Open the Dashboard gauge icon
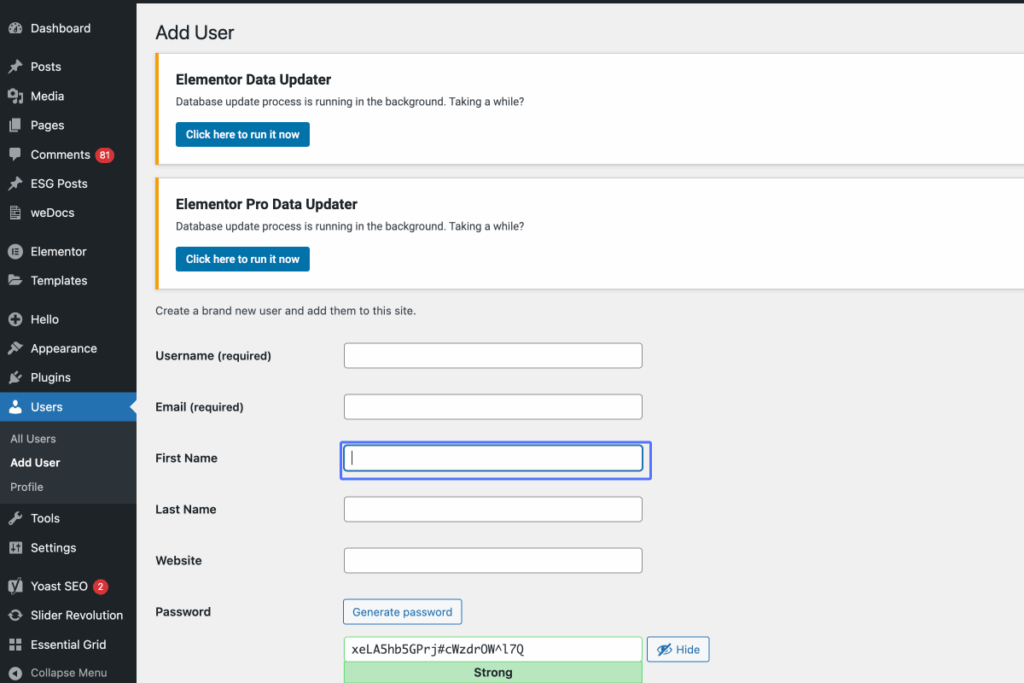Viewport: 1024px width, 683px height. [x=16, y=28]
